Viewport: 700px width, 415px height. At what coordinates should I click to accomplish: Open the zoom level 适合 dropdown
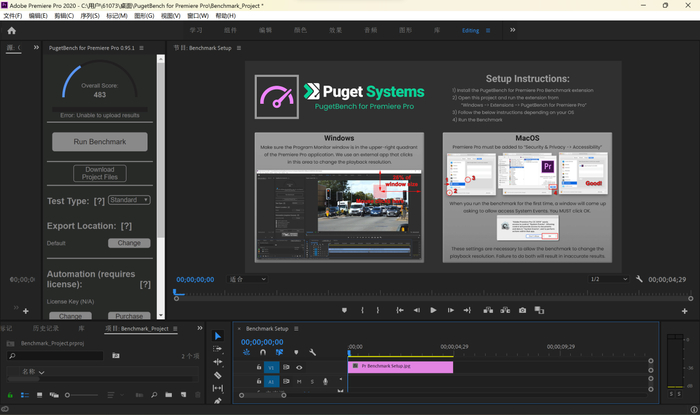249,279
